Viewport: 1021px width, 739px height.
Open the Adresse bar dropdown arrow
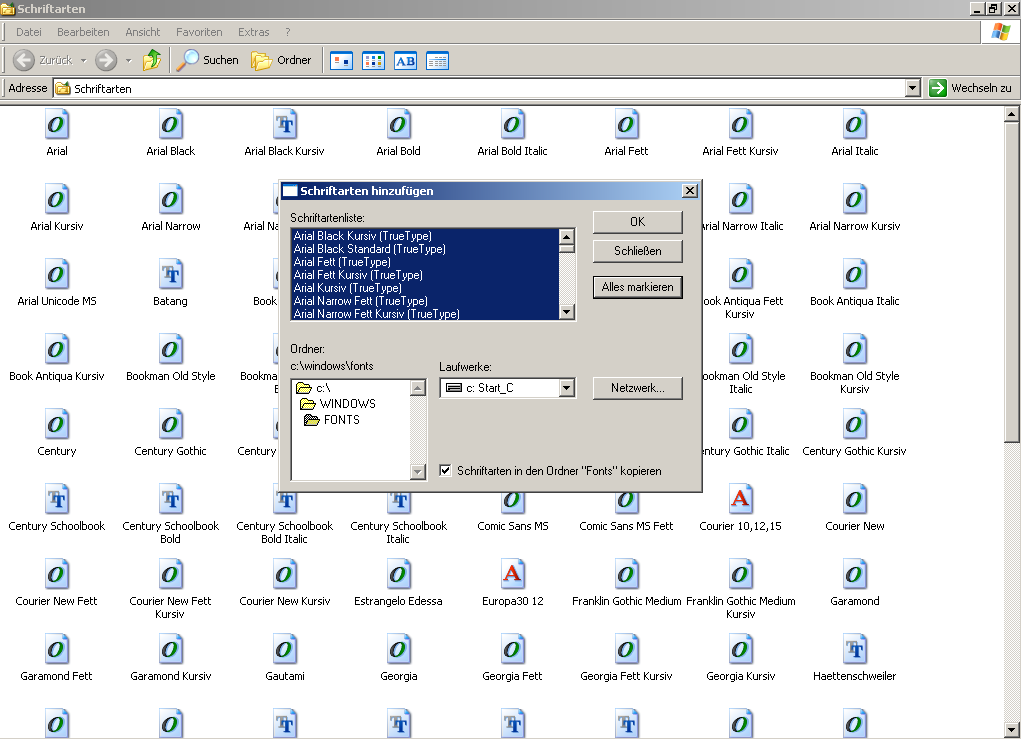click(913, 88)
